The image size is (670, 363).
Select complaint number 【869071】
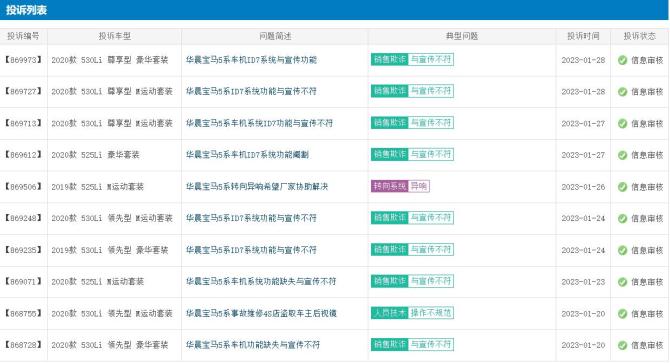[23, 281]
